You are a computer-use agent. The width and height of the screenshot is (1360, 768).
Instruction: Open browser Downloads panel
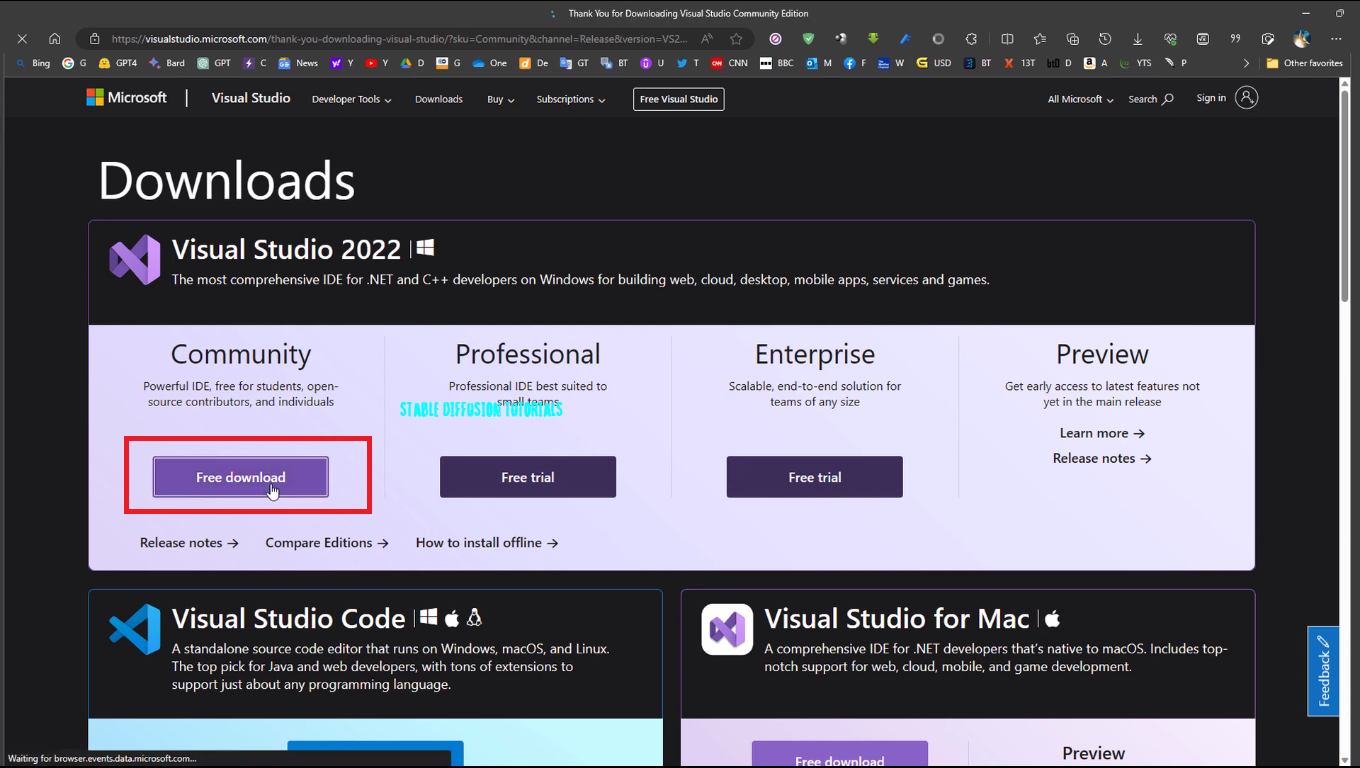point(1138,39)
